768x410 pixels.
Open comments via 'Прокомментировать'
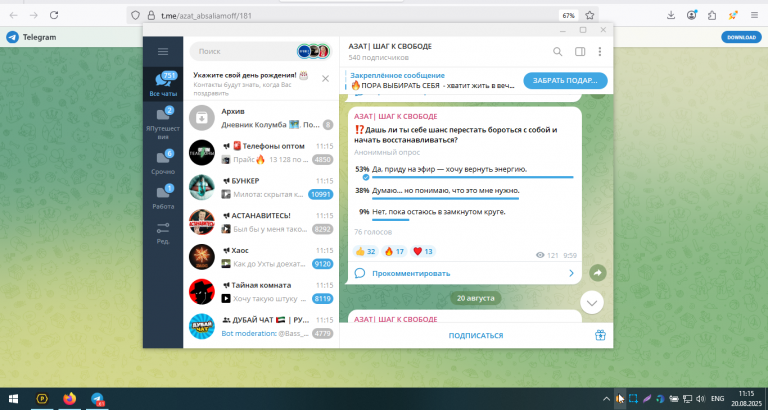click(464, 273)
